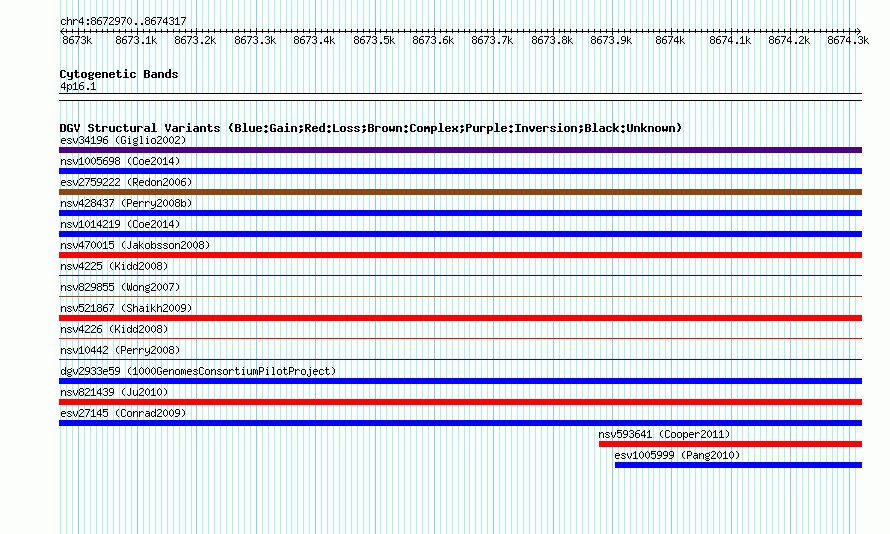The height and width of the screenshot is (534, 890).
Task: Select the short red nsv593641 bar
Action: (x=731, y=444)
